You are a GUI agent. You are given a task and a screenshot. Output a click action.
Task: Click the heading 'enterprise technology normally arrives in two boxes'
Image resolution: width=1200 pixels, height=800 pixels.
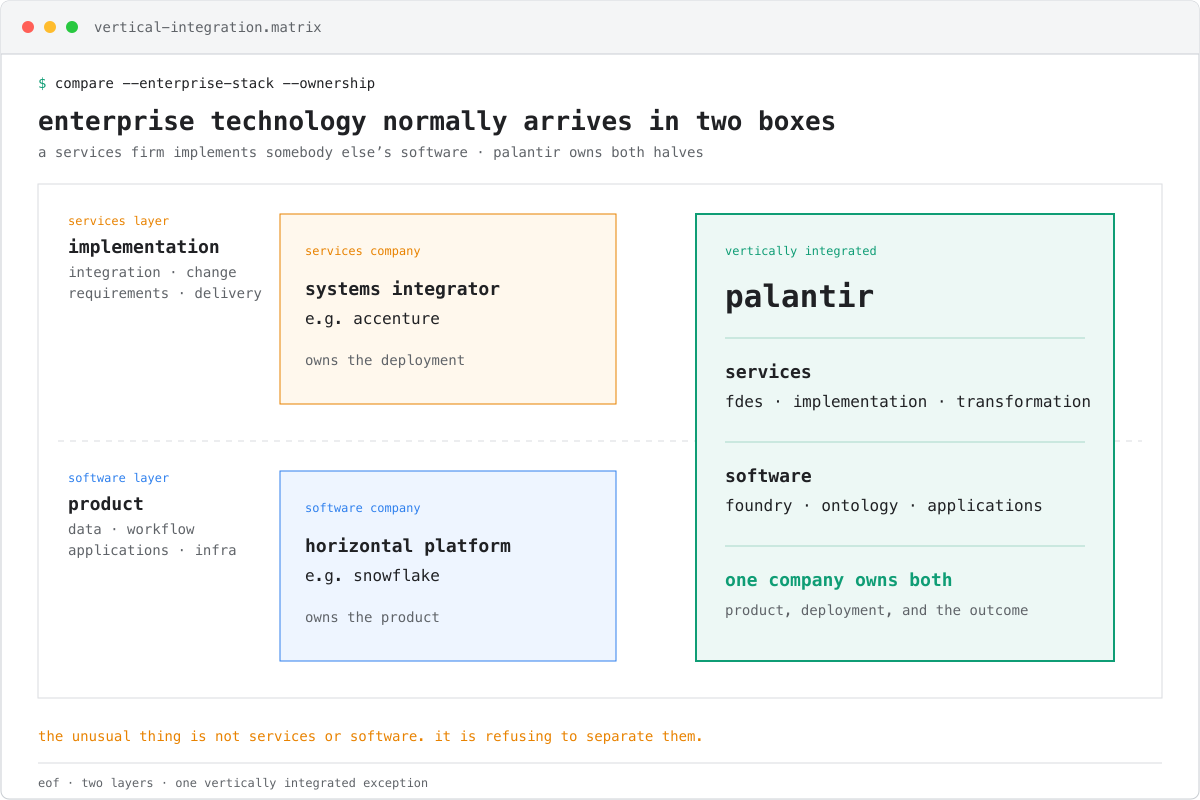[x=437, y=121]
